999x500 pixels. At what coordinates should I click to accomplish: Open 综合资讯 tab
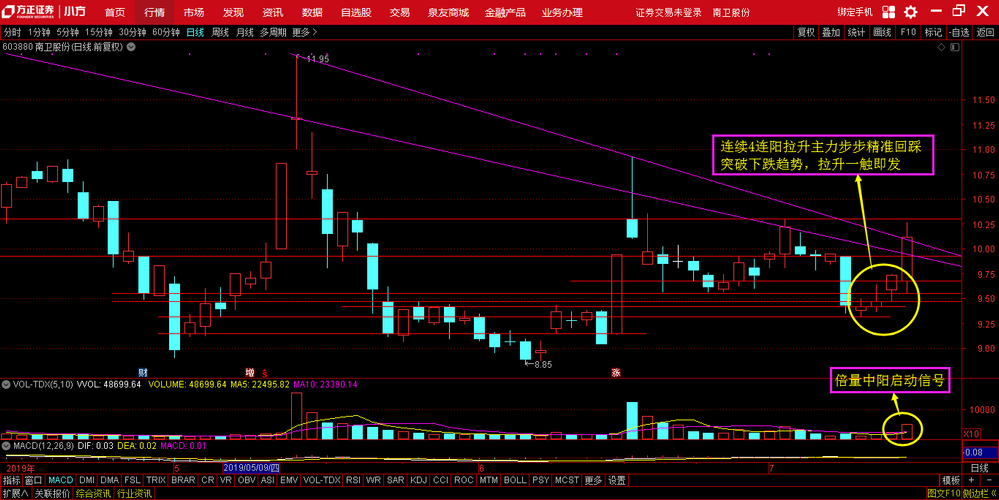pos(94,493)
